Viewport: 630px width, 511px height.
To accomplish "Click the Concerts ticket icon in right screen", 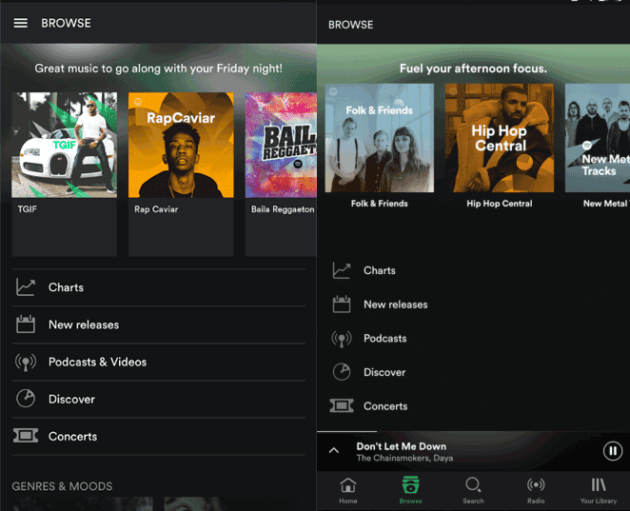I will point(342,406).
